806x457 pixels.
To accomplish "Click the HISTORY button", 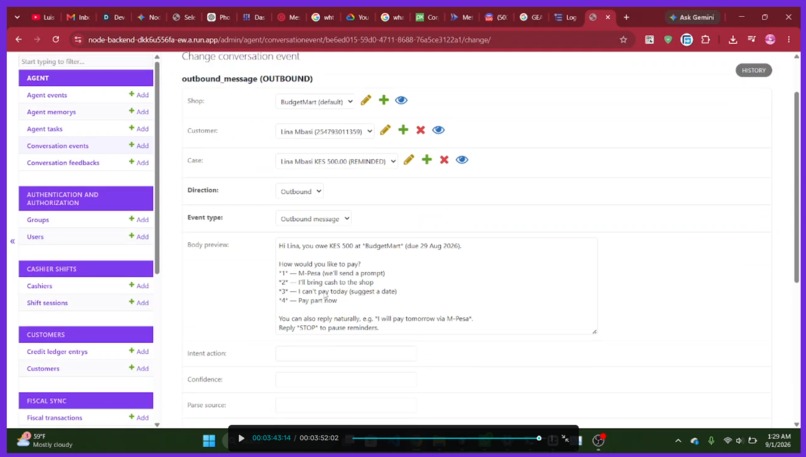I will click(754, 70).
